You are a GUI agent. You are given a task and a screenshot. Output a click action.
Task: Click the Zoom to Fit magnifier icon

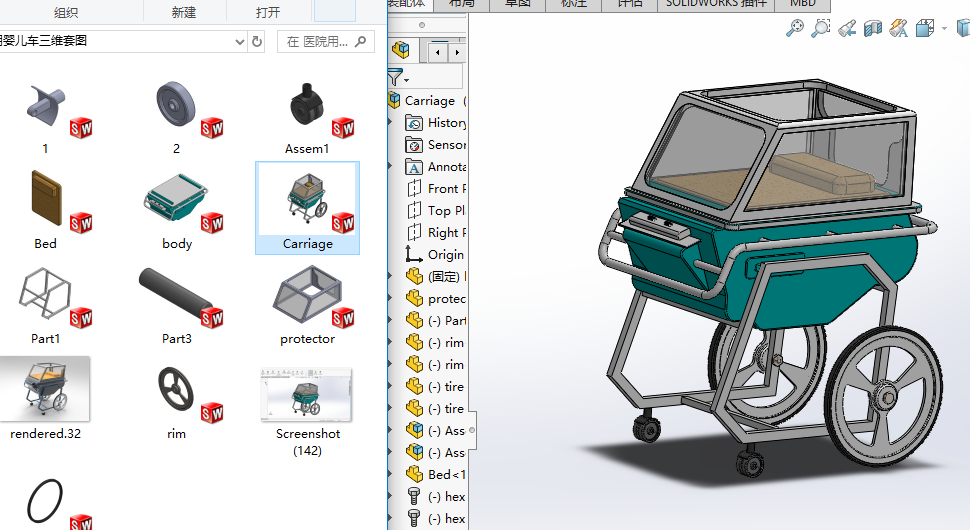[795, 28]
